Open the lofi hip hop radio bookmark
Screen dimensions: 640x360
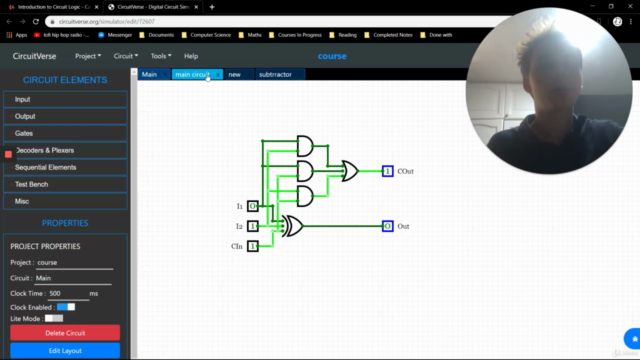point(61,35)
